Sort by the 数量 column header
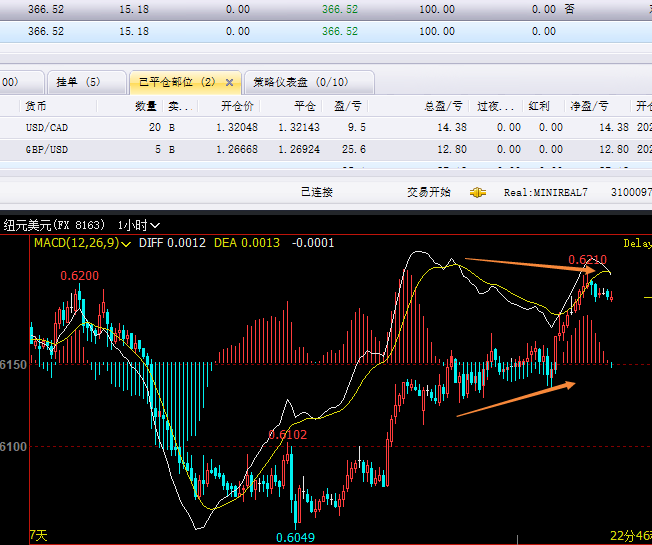The image size is (652, 545). click(146, 105)
